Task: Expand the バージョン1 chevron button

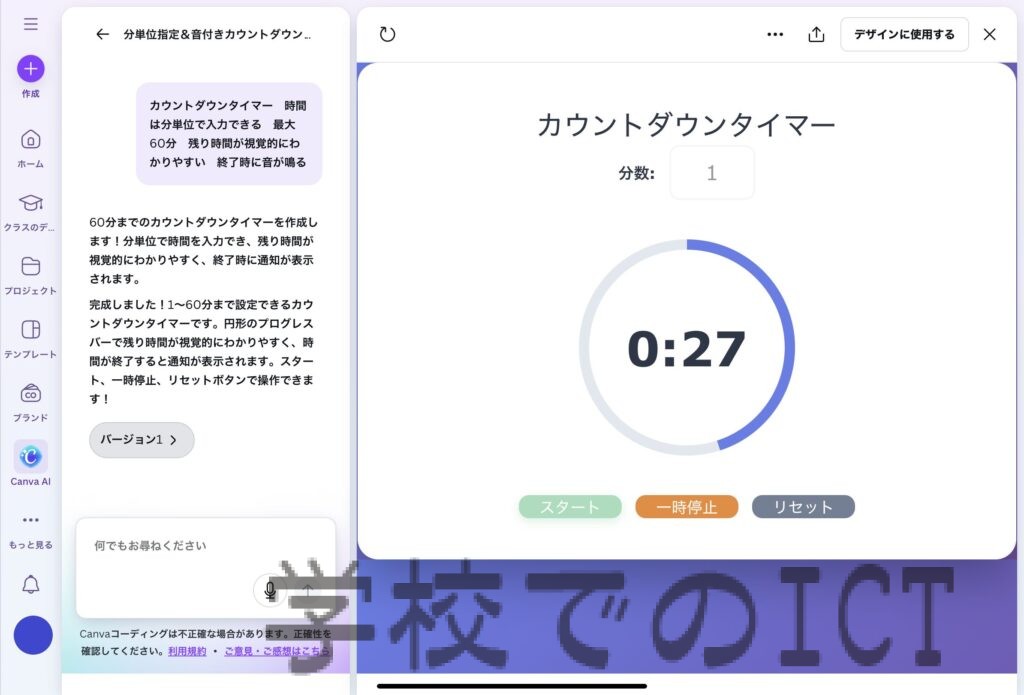Action: tap(141, 440)
